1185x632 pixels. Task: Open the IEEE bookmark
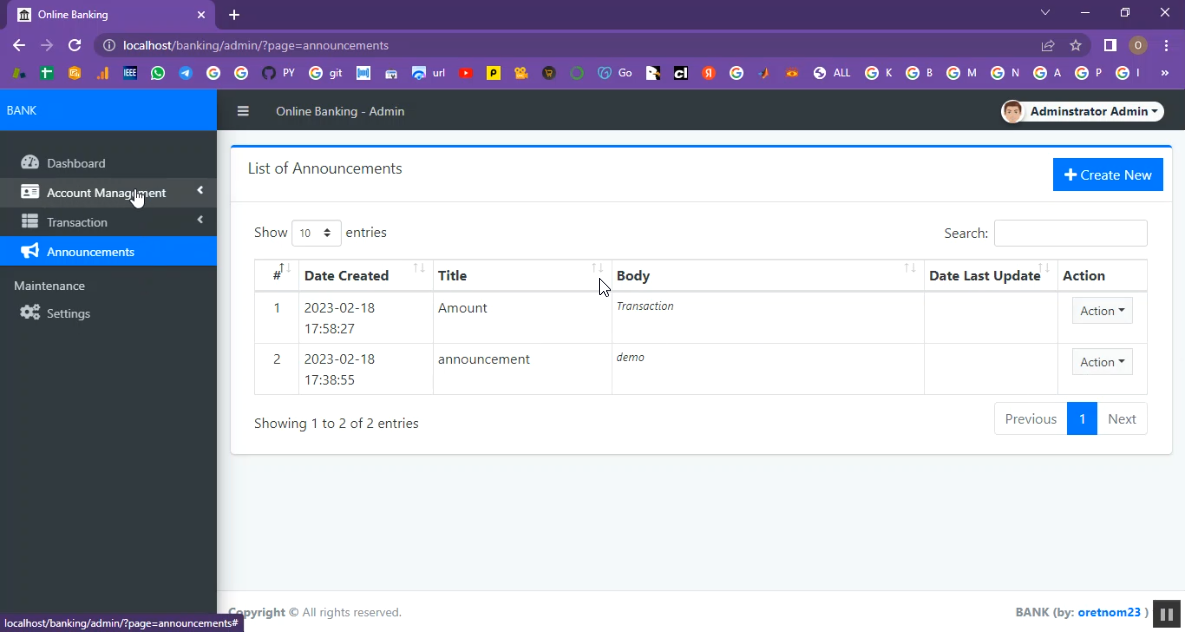tap(130, 73)
